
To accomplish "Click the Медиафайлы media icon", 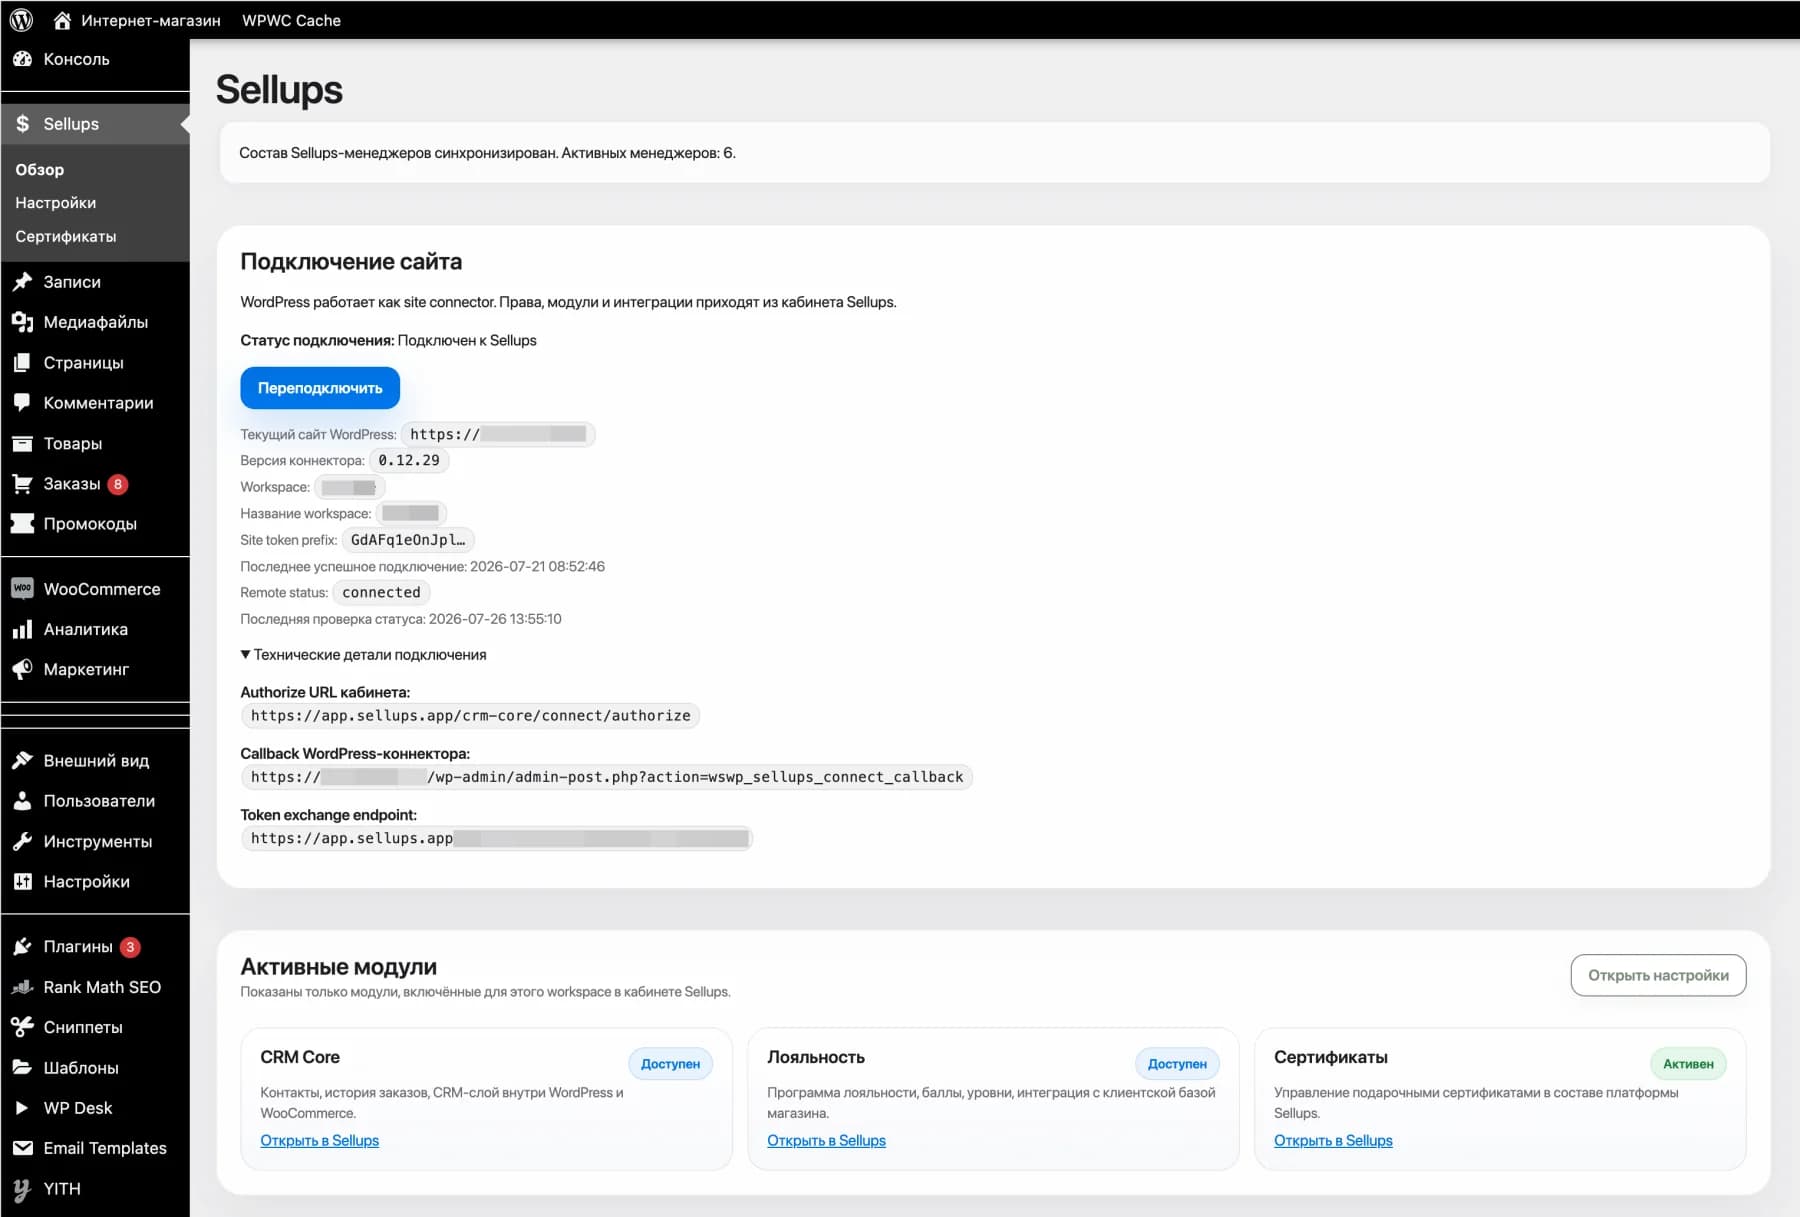I will pyautogui.click(x=22, y=322).
